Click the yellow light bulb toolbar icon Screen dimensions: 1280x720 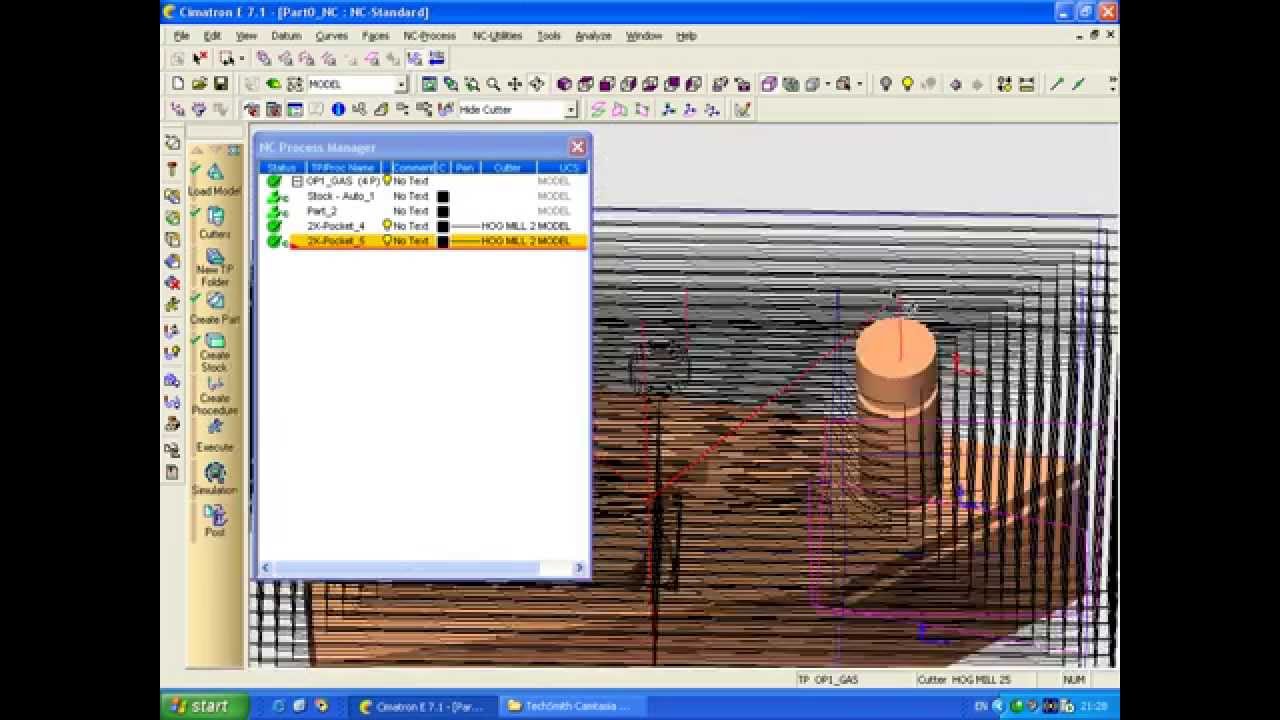coord(907,84)
